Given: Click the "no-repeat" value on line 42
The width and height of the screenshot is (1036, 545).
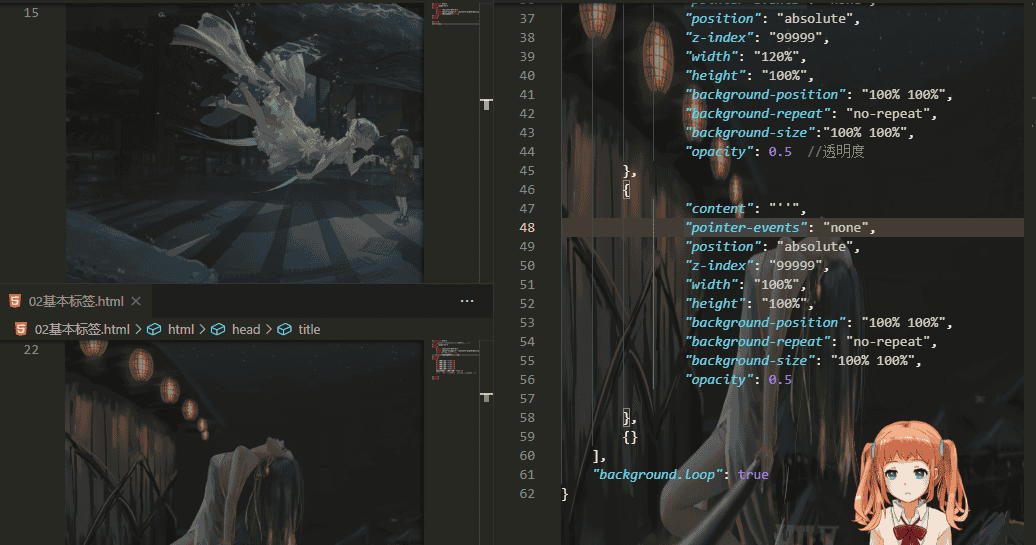Looking at the screenshot, I should tap(887, 114).
